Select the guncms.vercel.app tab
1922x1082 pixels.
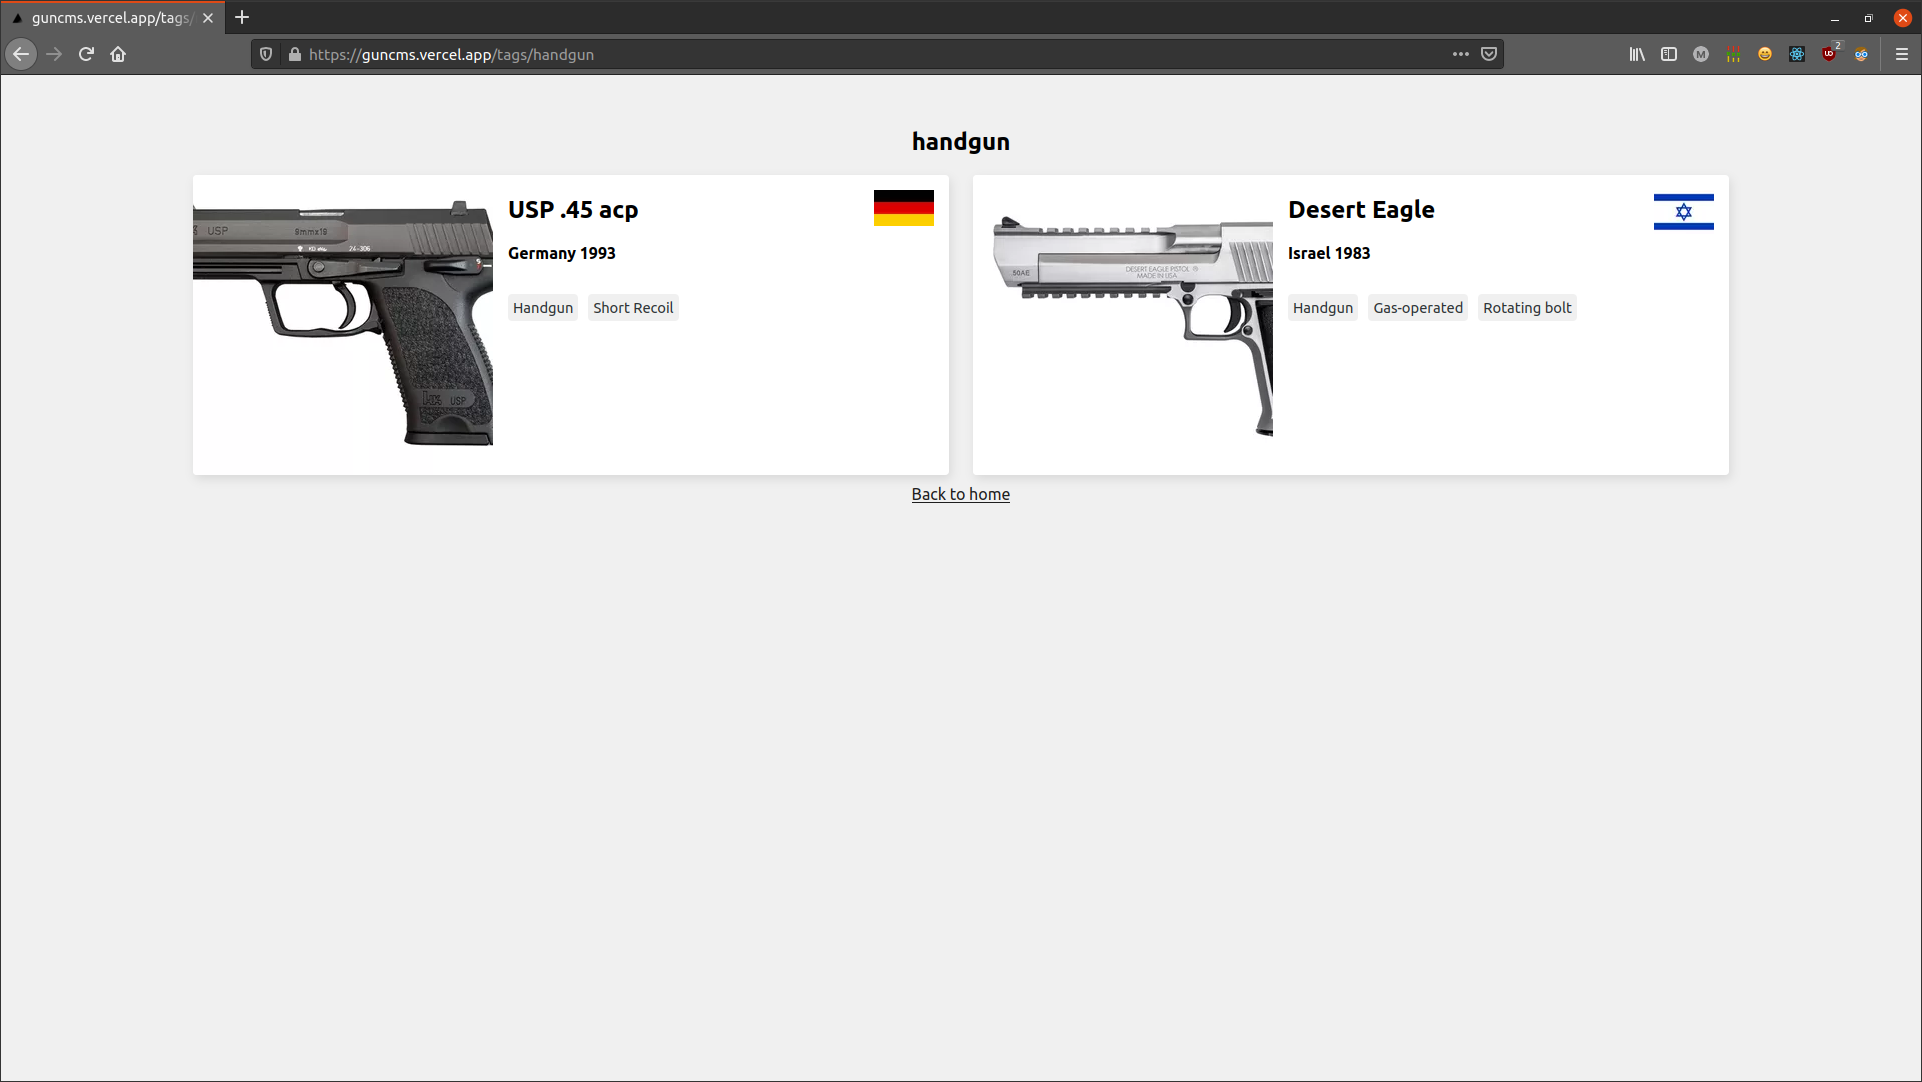(x=110, y=17)
